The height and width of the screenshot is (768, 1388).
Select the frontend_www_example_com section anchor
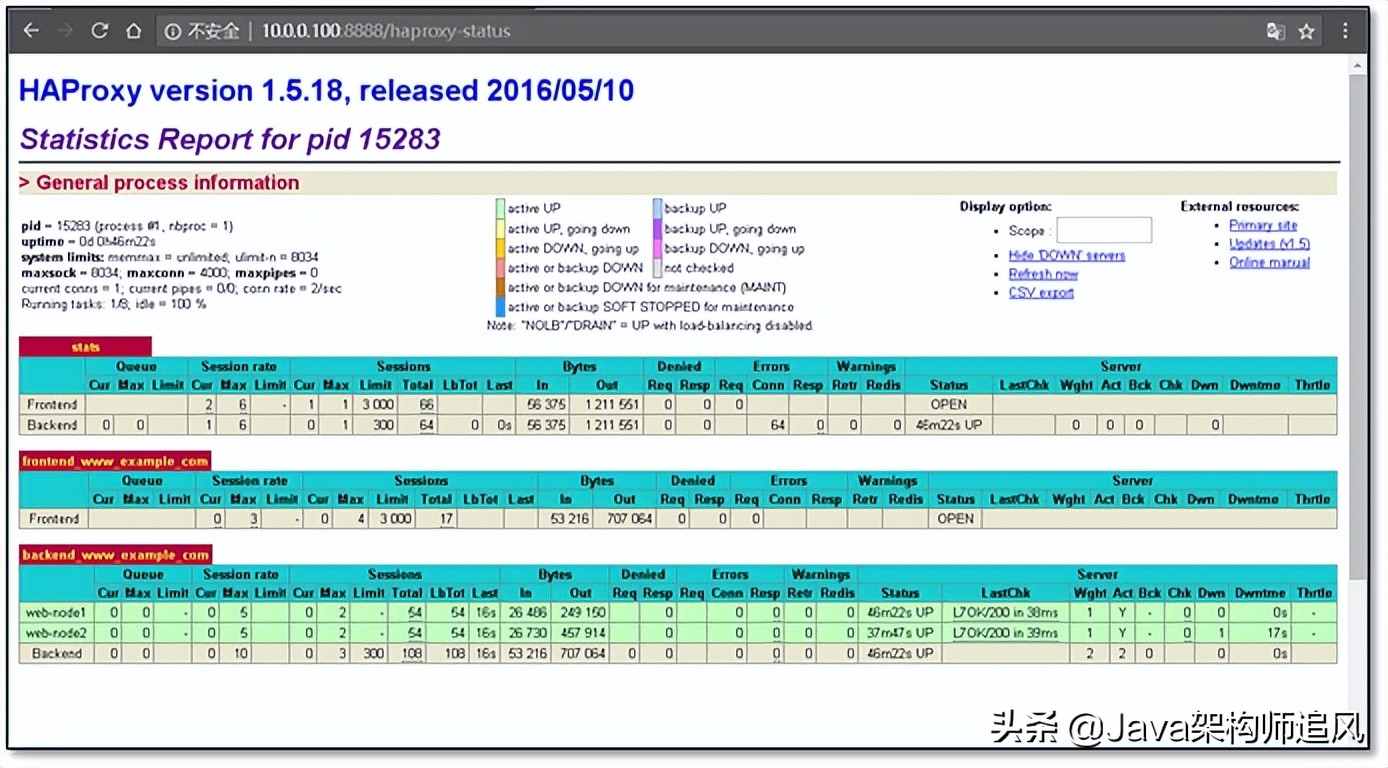[113, 460]
